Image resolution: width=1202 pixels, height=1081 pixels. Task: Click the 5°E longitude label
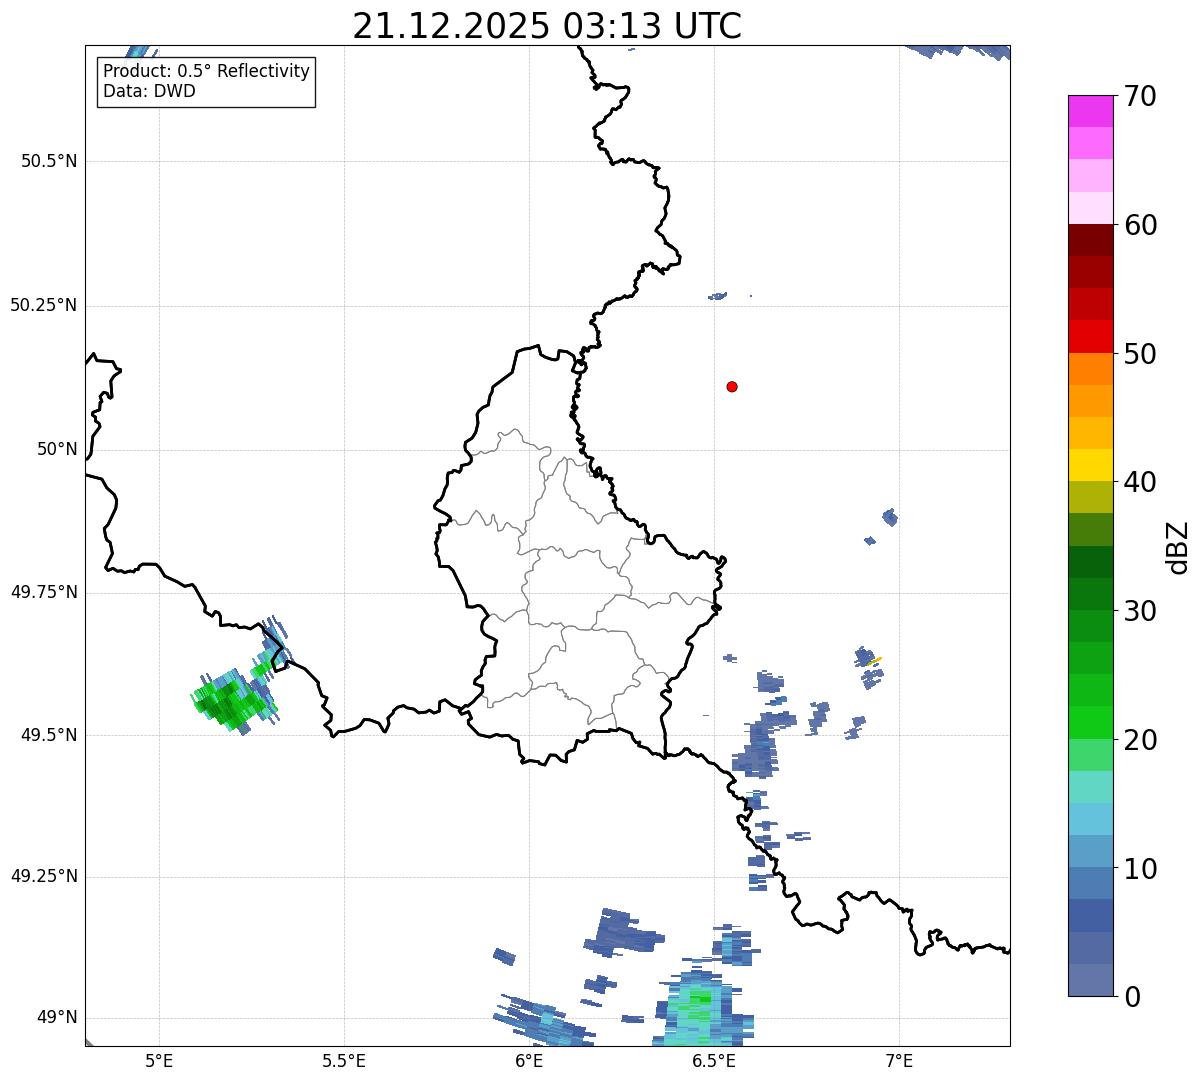159,1060
